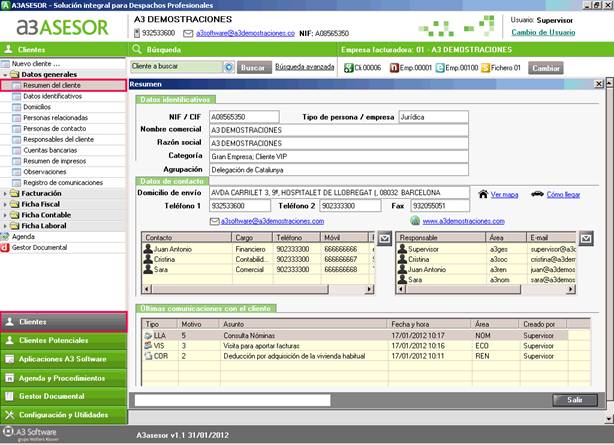Click the Cliente a buscar input field
The image size is (614, 445).
click(176, 67)
